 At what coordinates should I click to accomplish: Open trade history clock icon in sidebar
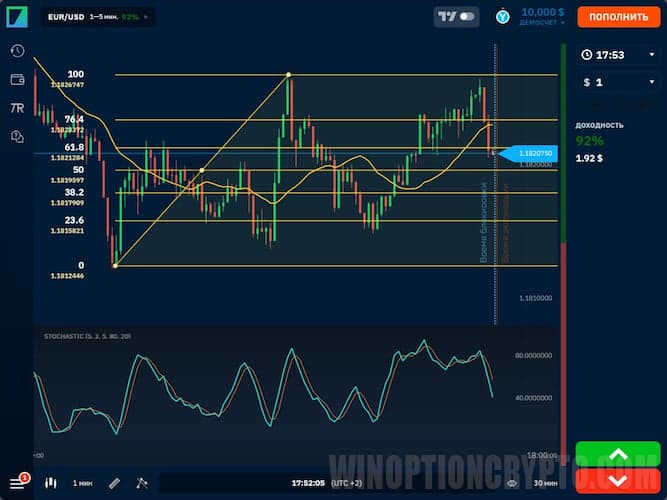[x=17, y=51]
